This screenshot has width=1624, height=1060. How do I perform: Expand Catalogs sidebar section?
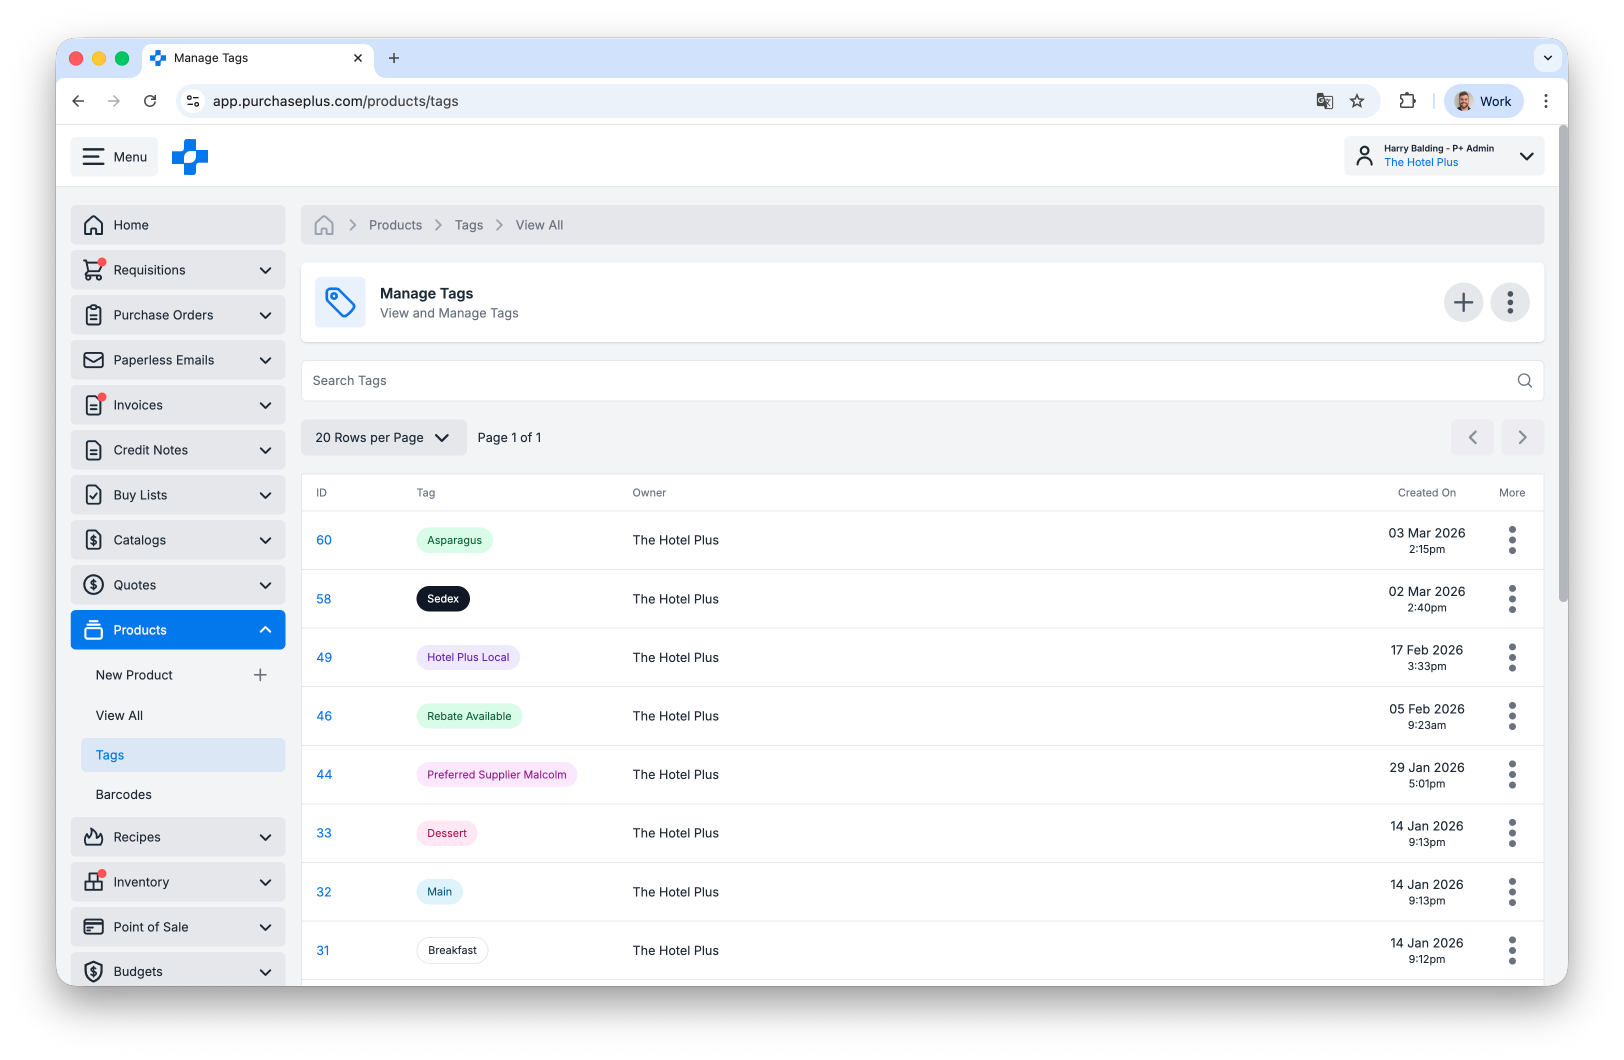[x=178, y=540]
